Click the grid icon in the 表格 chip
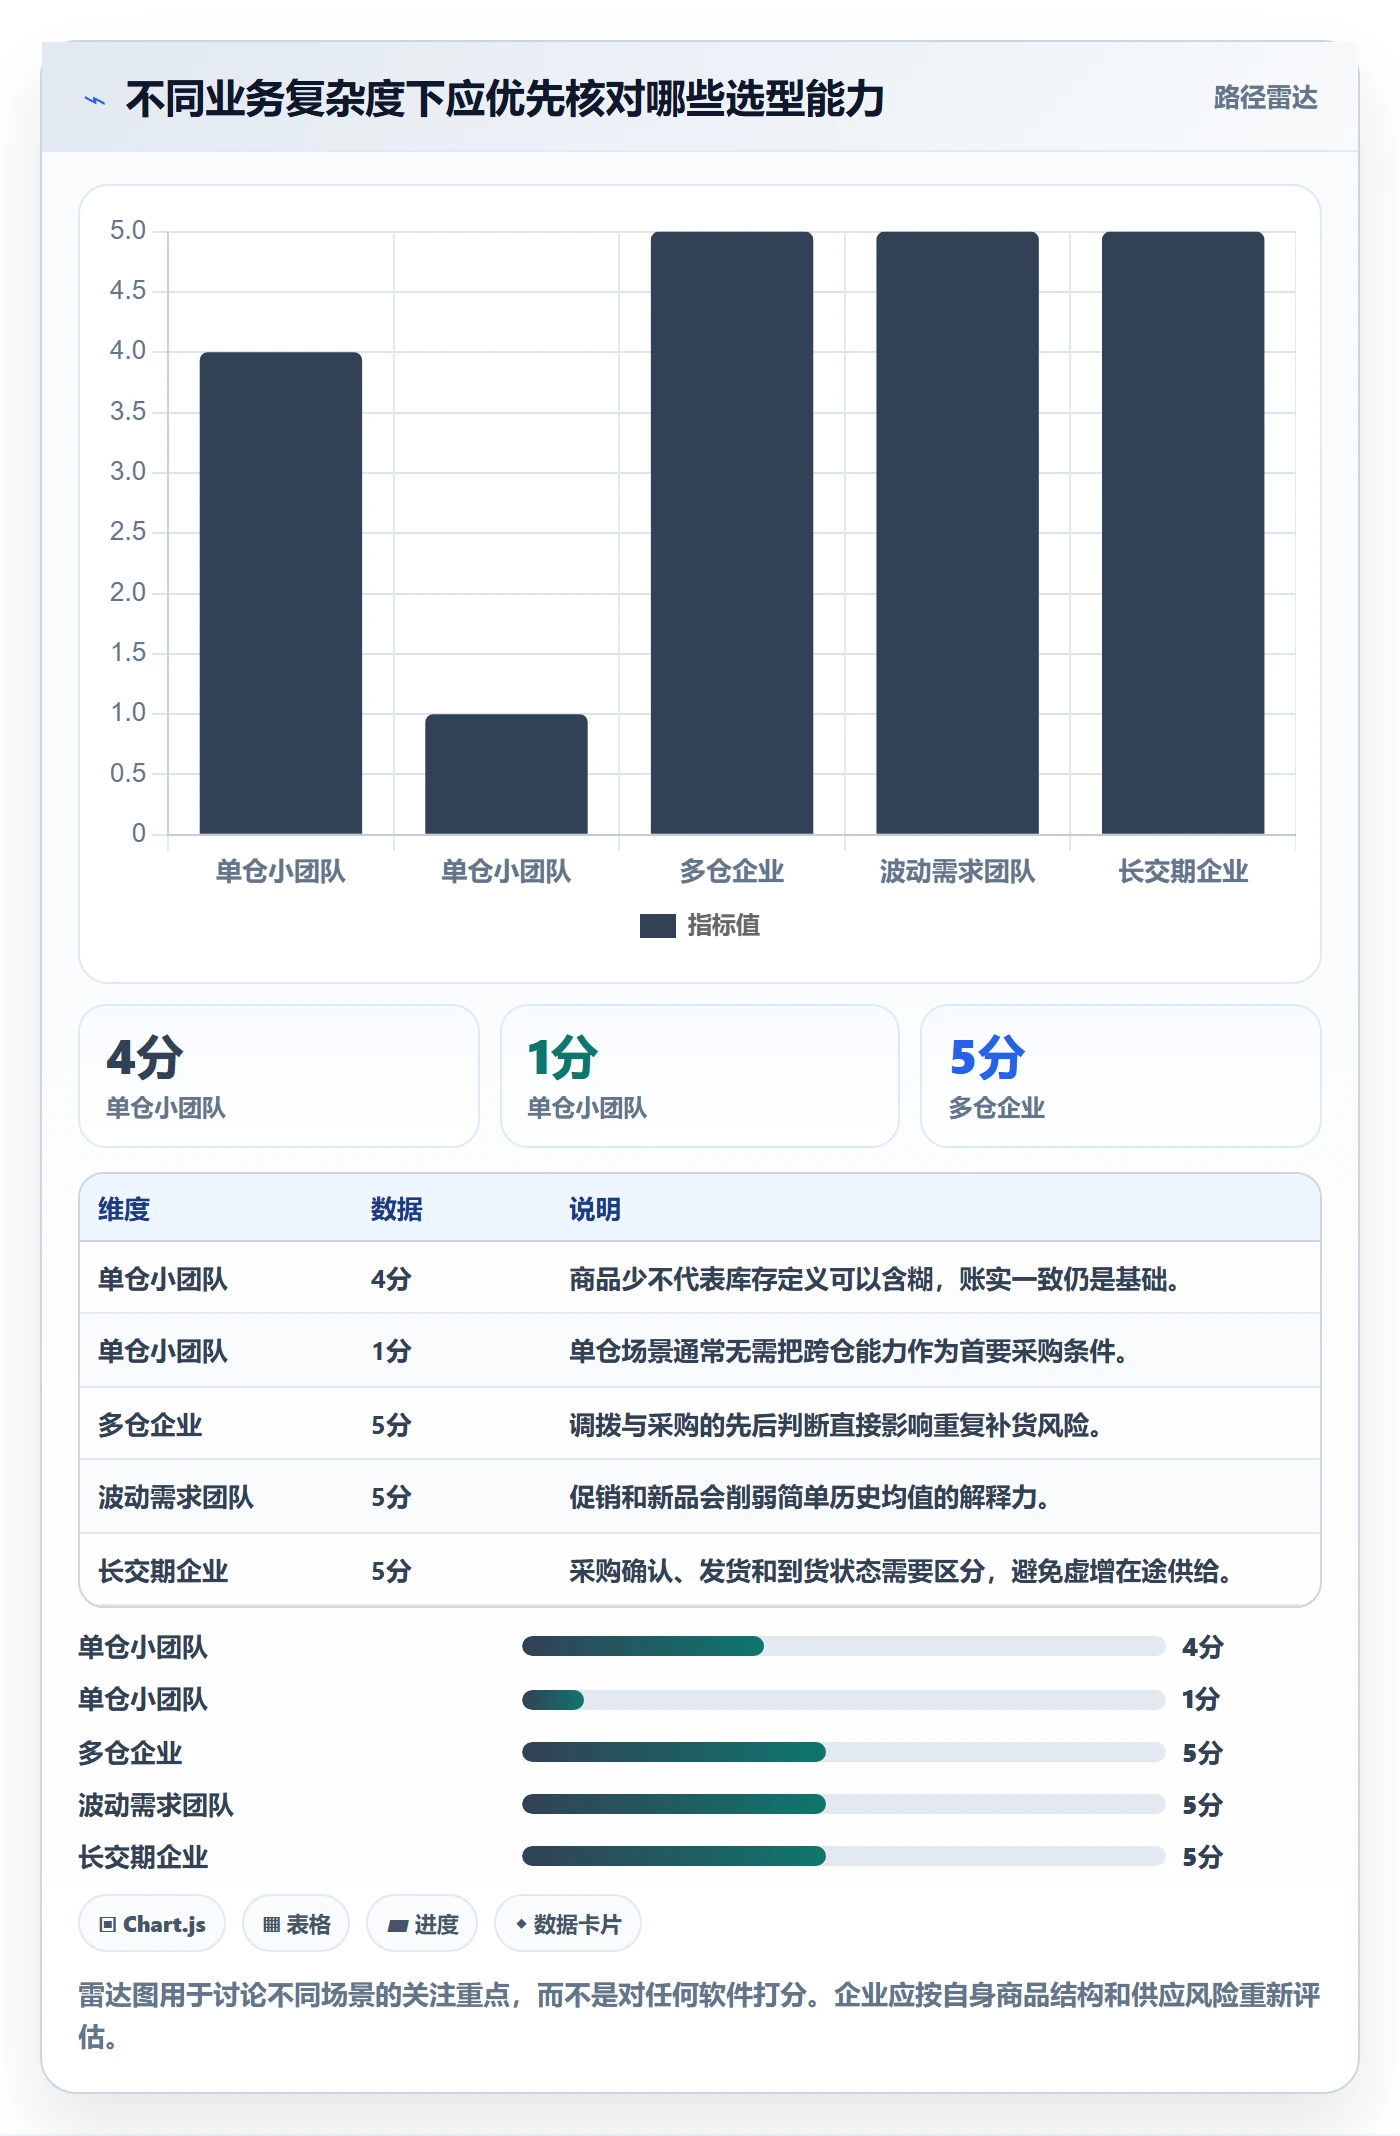This screenshot has width=1400, height=2136. pyautogui.click(x=271, y=1925)
